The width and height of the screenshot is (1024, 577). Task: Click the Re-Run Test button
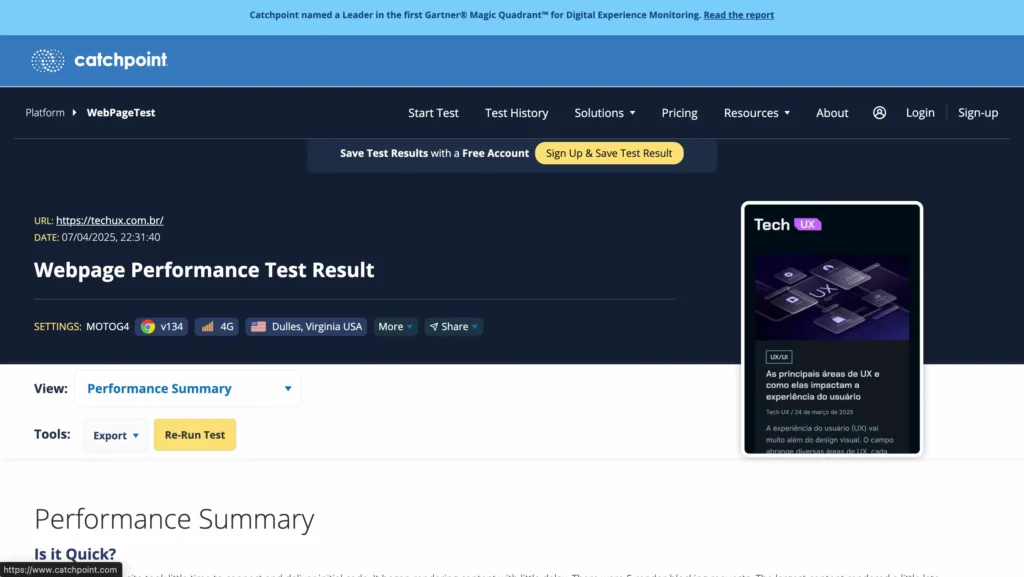point(195,435)
